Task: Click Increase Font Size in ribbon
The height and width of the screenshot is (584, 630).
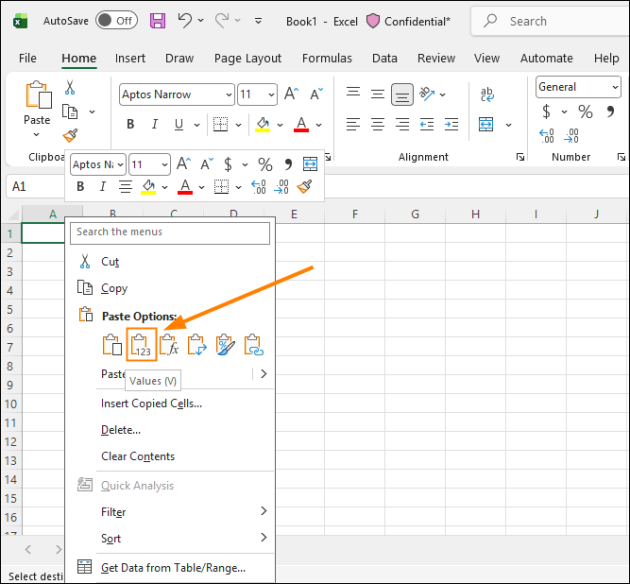Action: [291, 94]
